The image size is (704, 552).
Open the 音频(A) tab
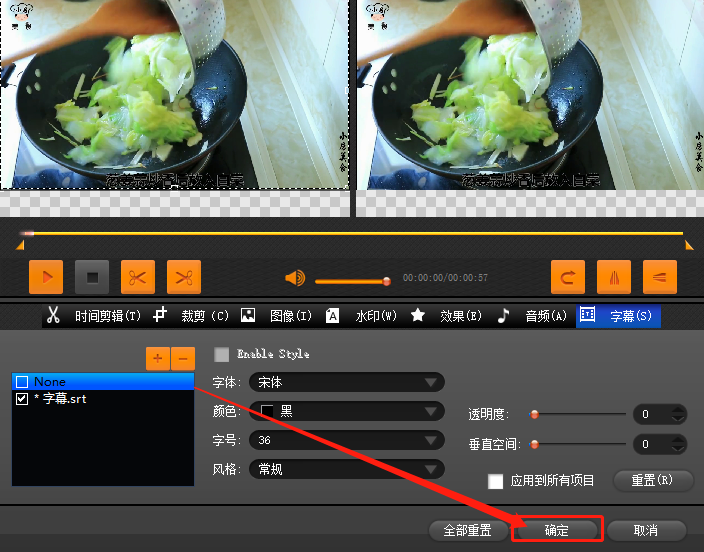(546, 316)
